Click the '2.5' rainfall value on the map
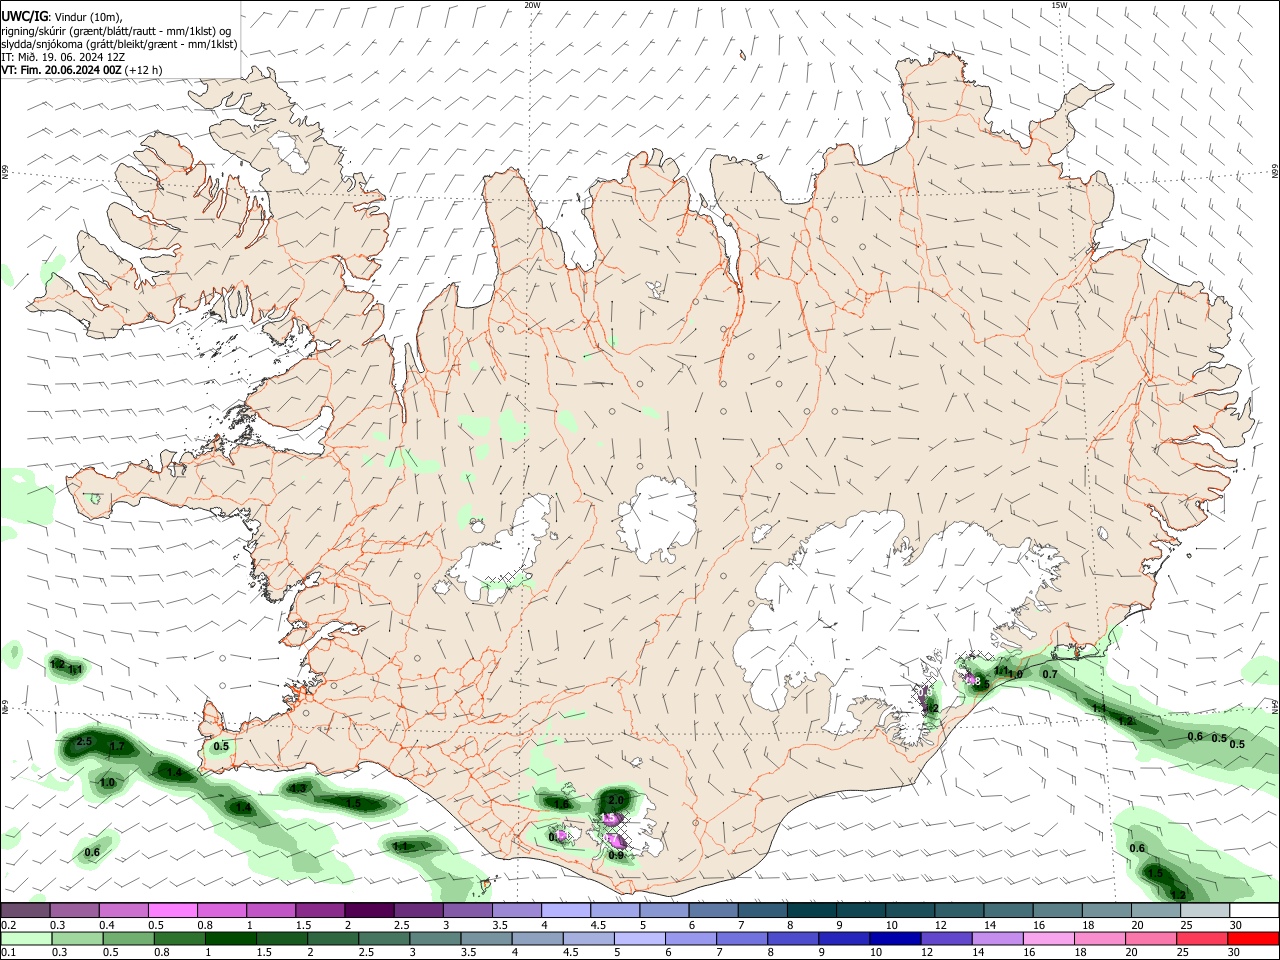The height and width of the screenshot is (960, 1280). (x=84, y=742)
